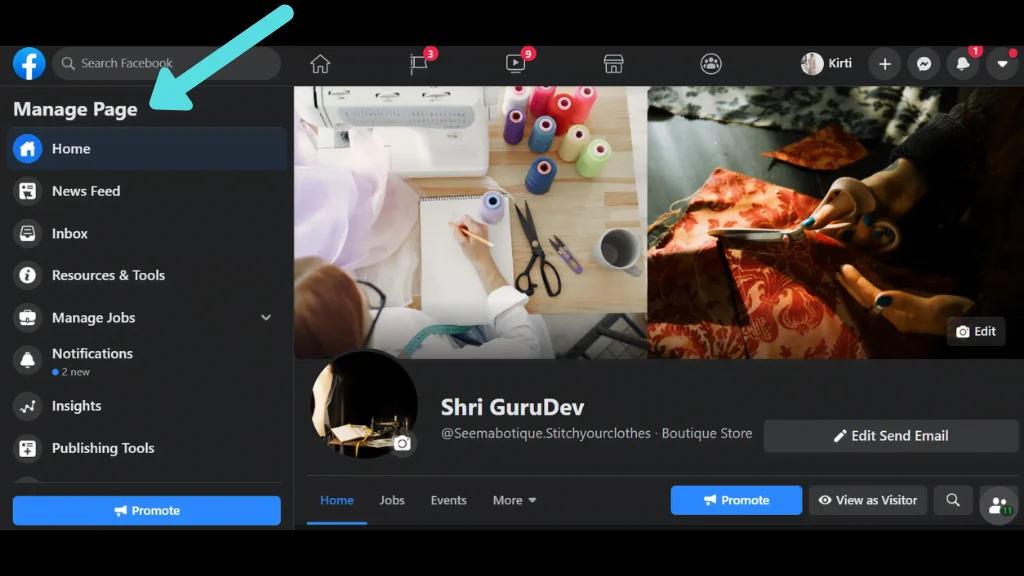Screen dimensions: 1024x576
Task: Click the Inbox sidebar icon
Action: [x=27, y=233]
